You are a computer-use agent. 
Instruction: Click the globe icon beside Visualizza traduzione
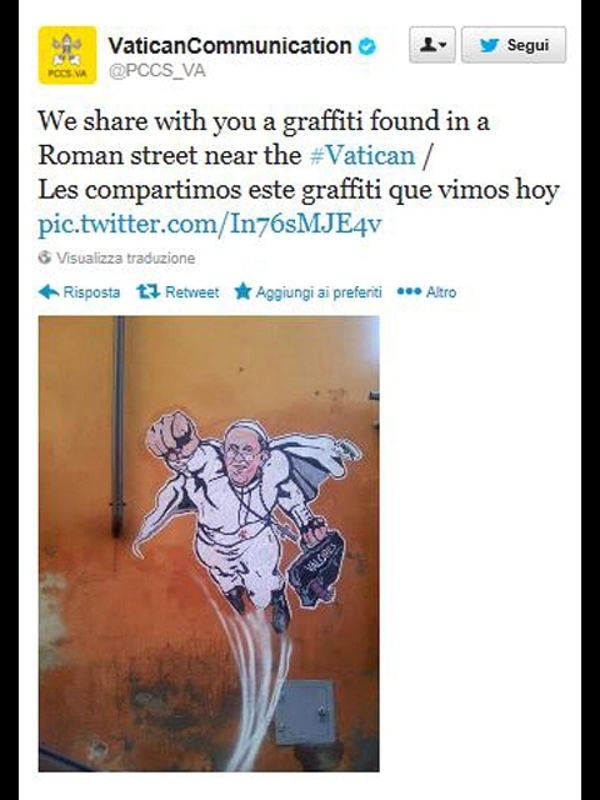pyautogui.click(x=44, y=257)
